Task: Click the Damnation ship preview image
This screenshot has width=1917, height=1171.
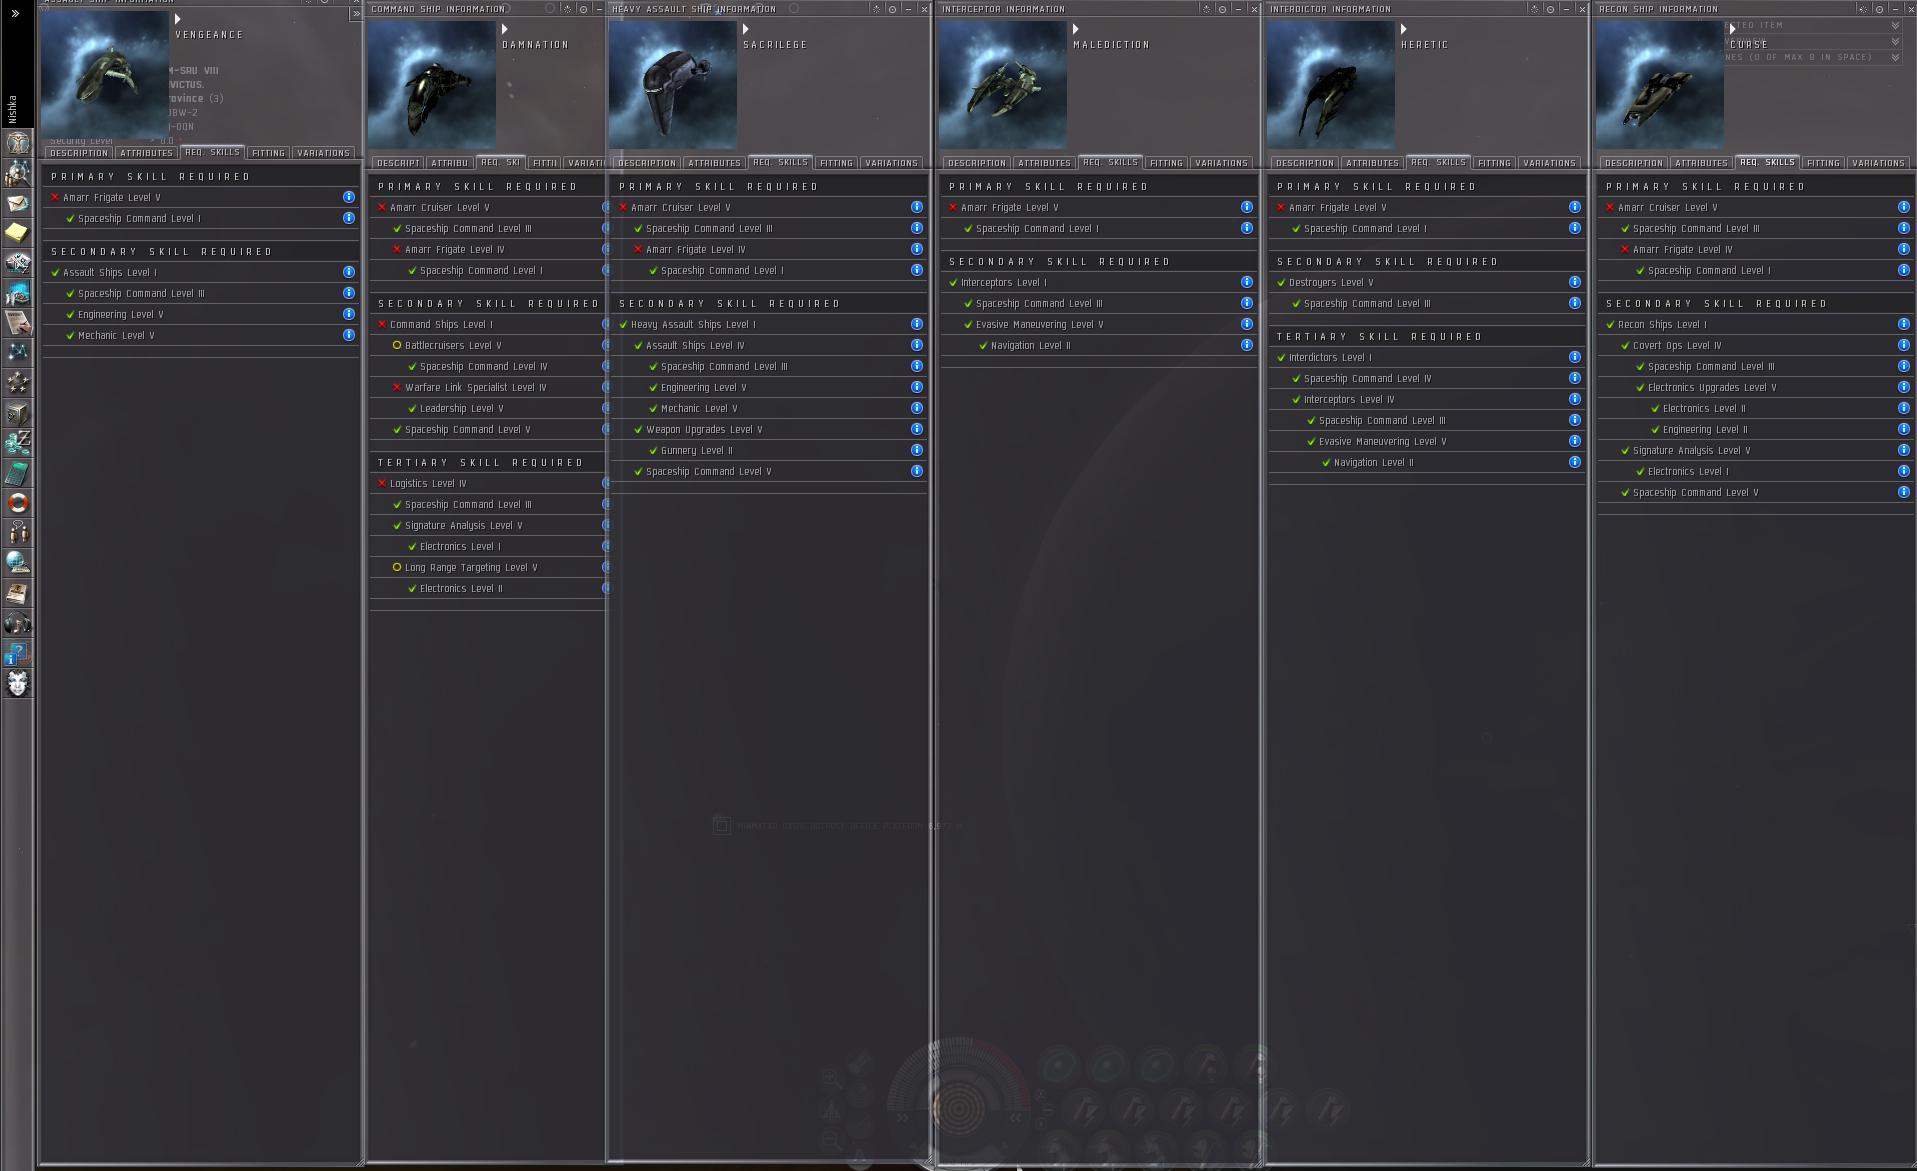Action: pos(432,85)
